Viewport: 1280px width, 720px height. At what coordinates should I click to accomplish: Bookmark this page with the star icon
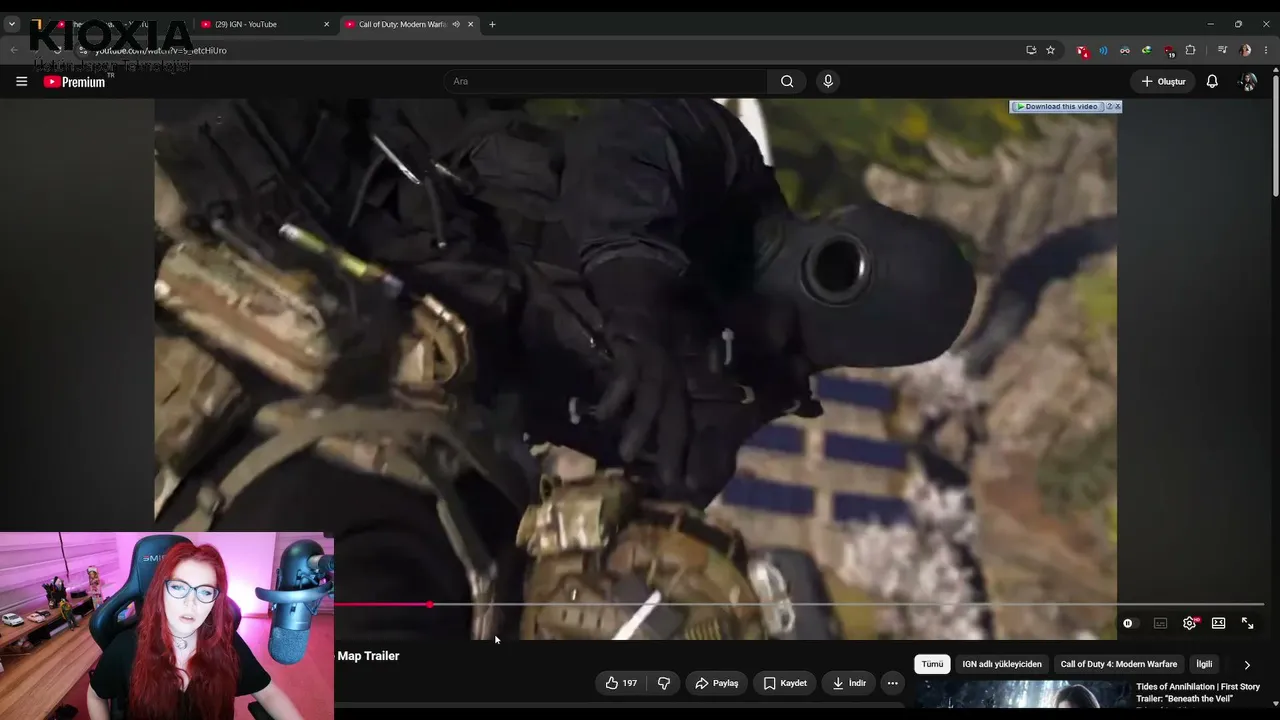tap(1050, 50)
